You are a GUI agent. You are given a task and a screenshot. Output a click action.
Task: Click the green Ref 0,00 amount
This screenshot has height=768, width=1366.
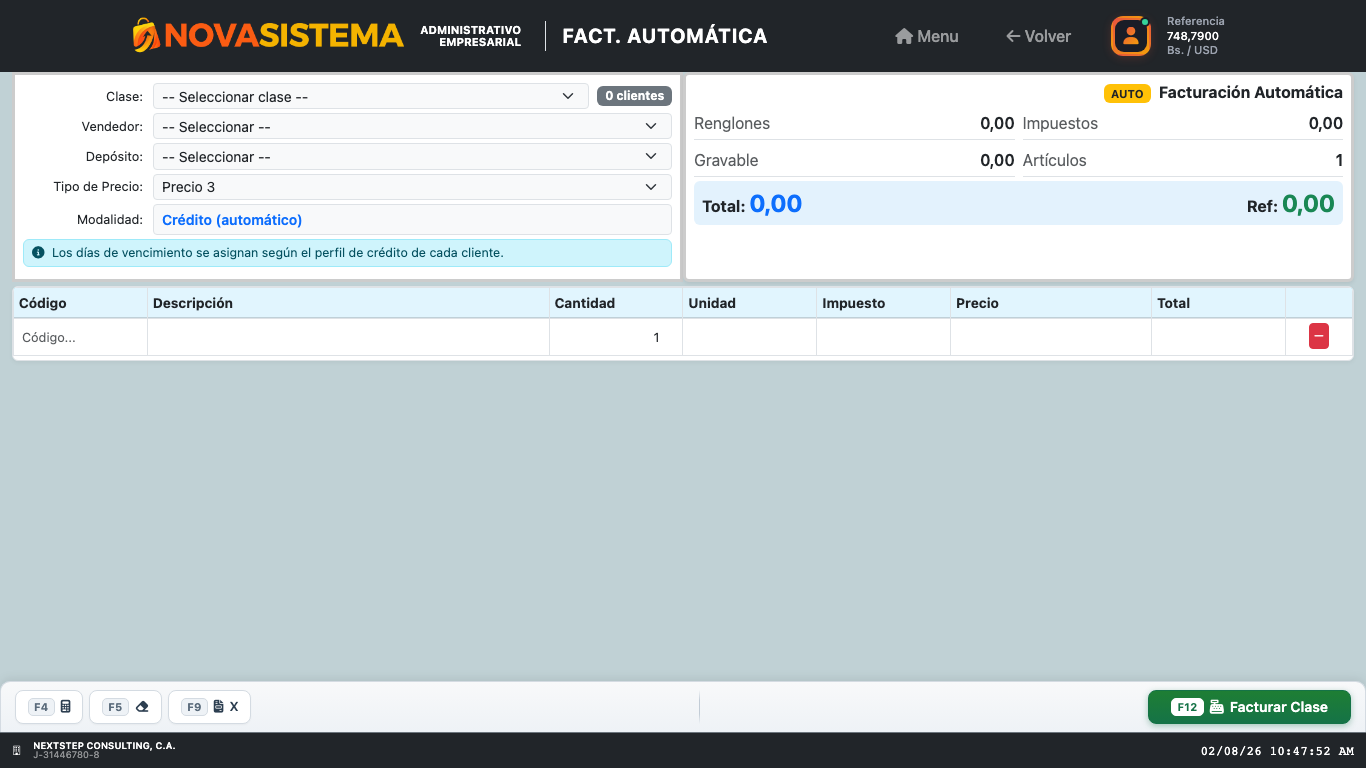[x=1308, y=204]
